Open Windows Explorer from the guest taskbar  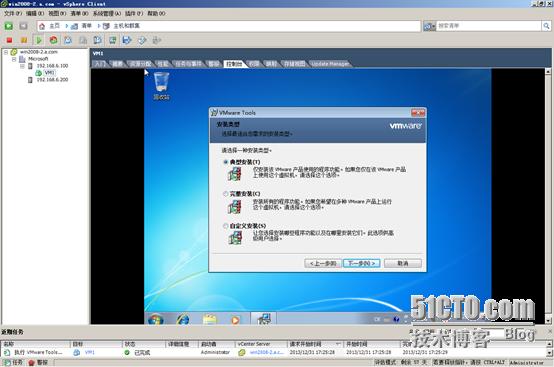pyautogui.click(x=210, y=319)
